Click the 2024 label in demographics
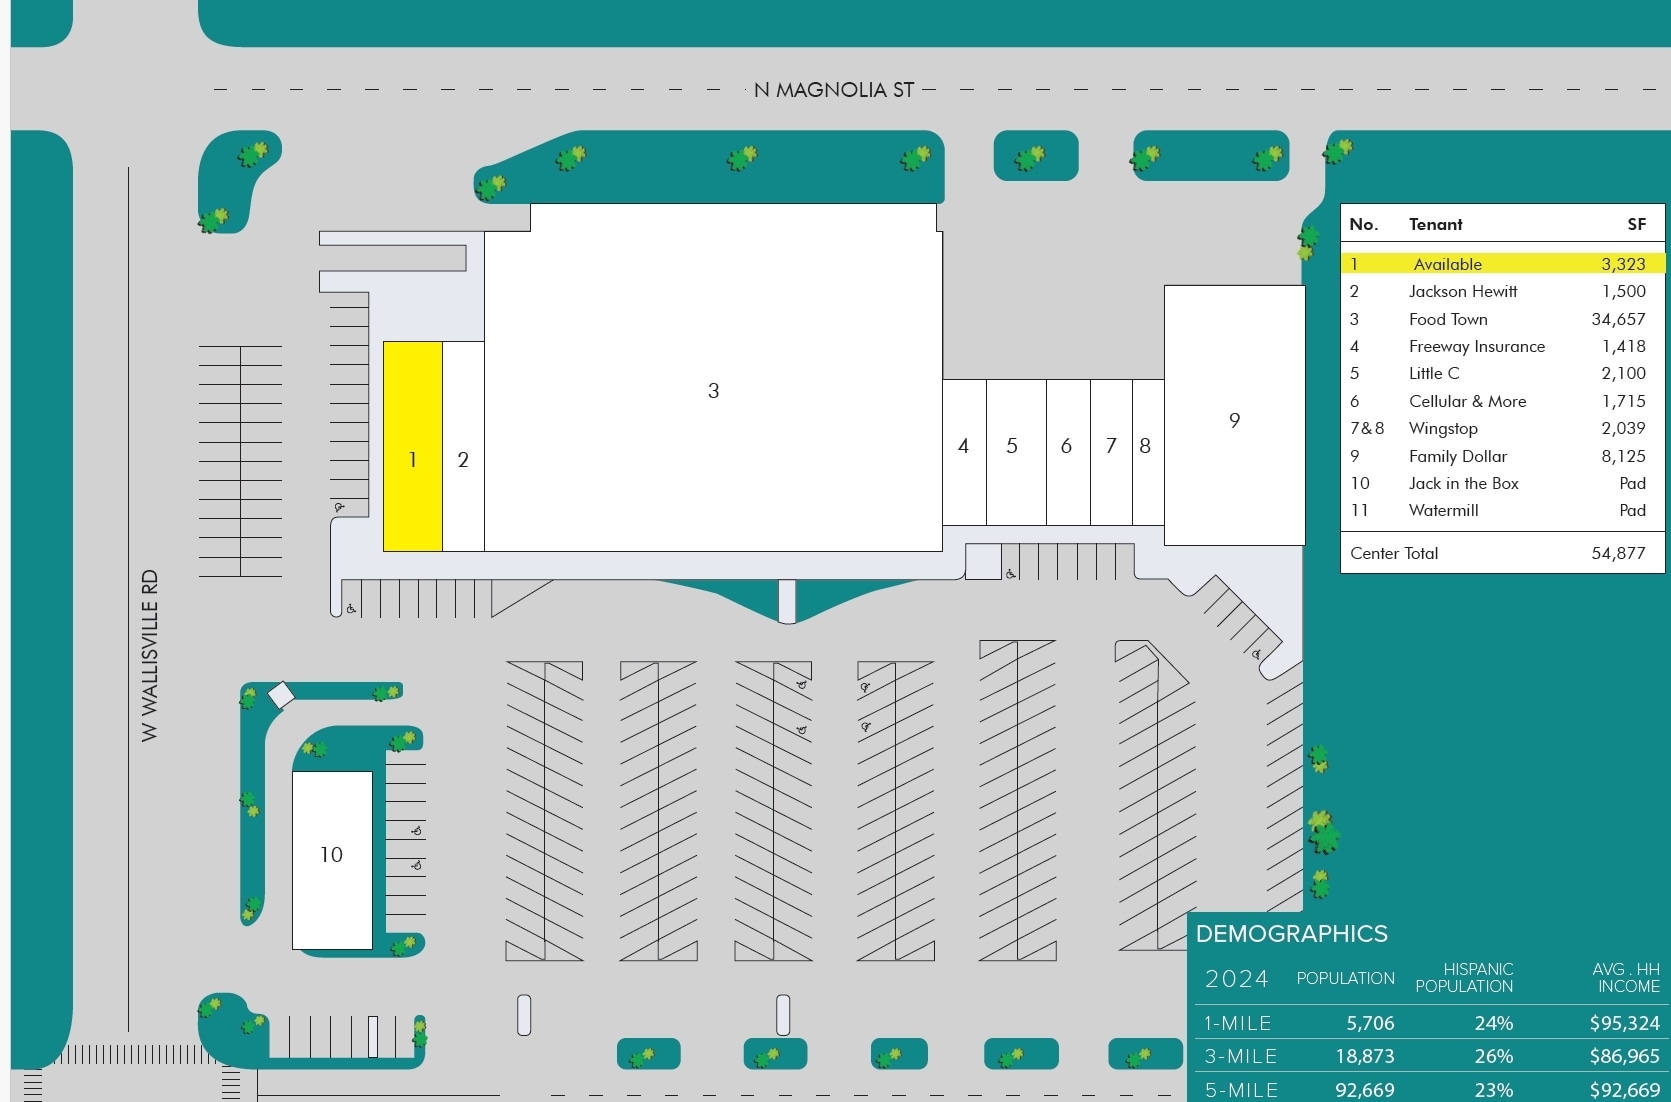The width and height of the screenshot is (1671, 1102). (x=1235, y=979)
